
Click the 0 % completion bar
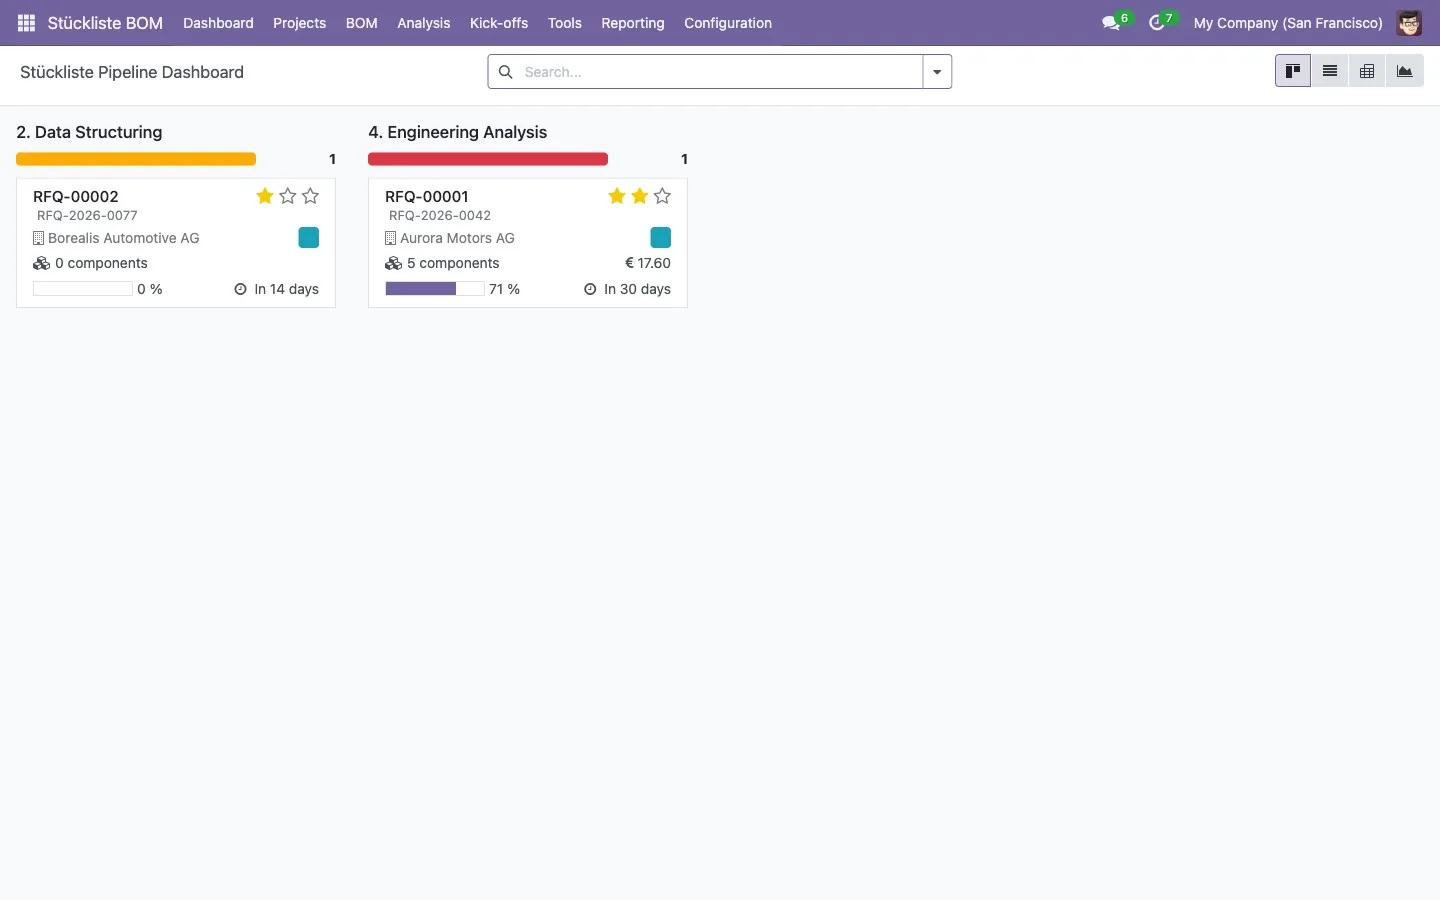click(83, 289)
